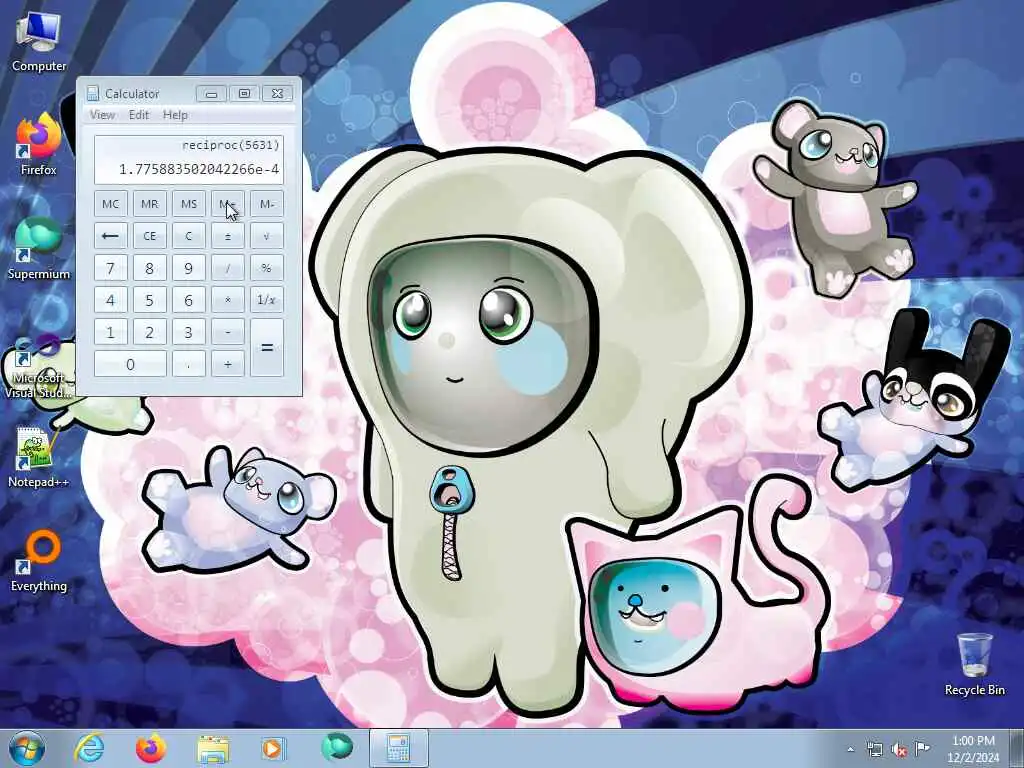Click digit 2 on Calculator

150,332
